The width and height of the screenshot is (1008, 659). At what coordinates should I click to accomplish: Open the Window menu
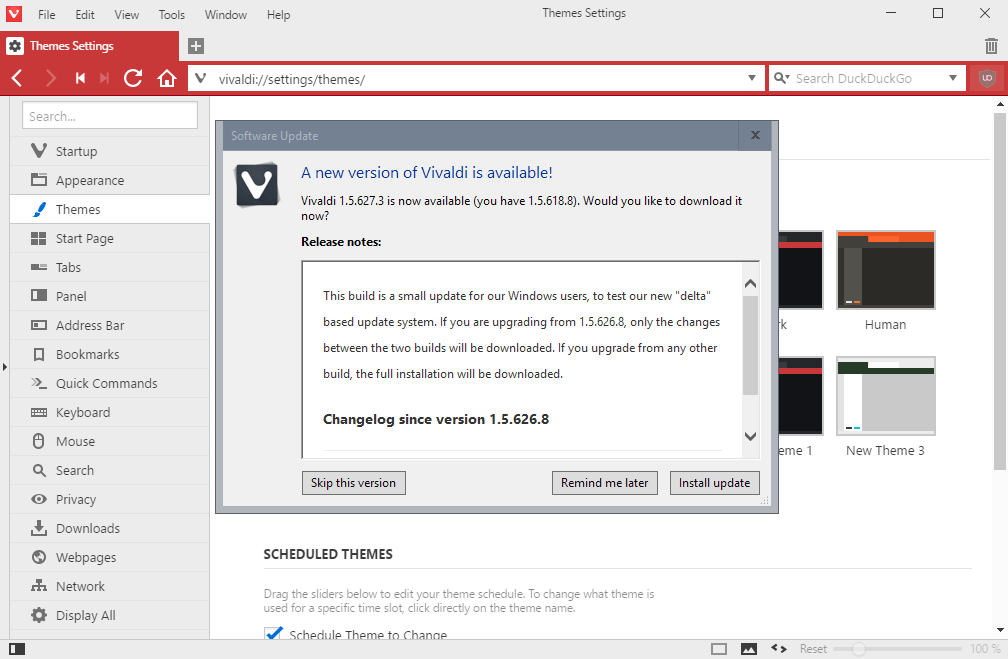point(226,14)
